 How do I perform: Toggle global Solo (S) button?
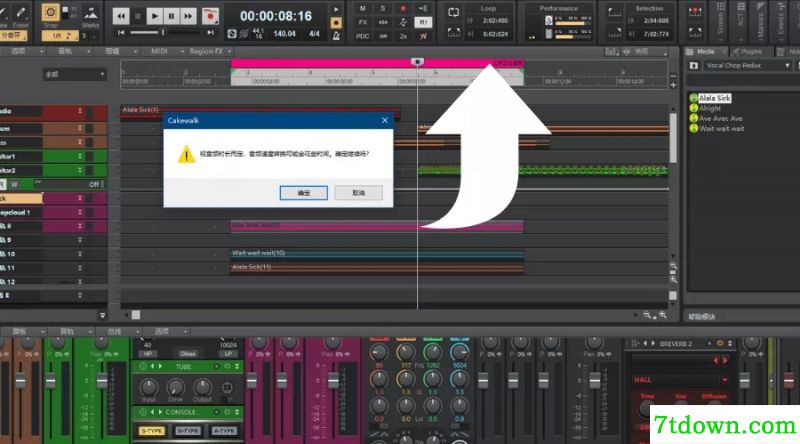pos(383,9)
